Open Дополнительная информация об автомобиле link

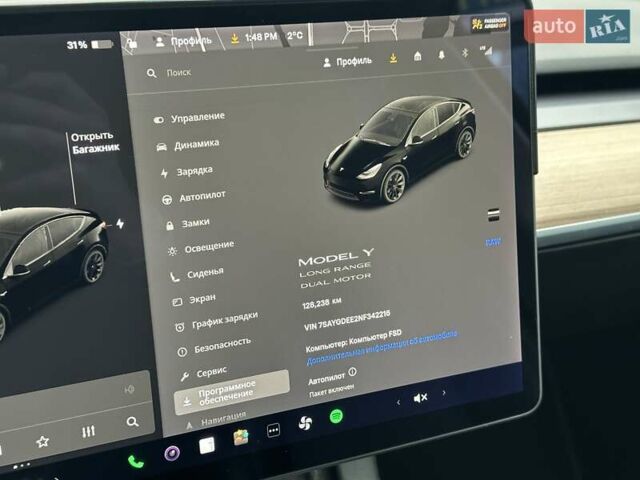[x=382, y=347]
